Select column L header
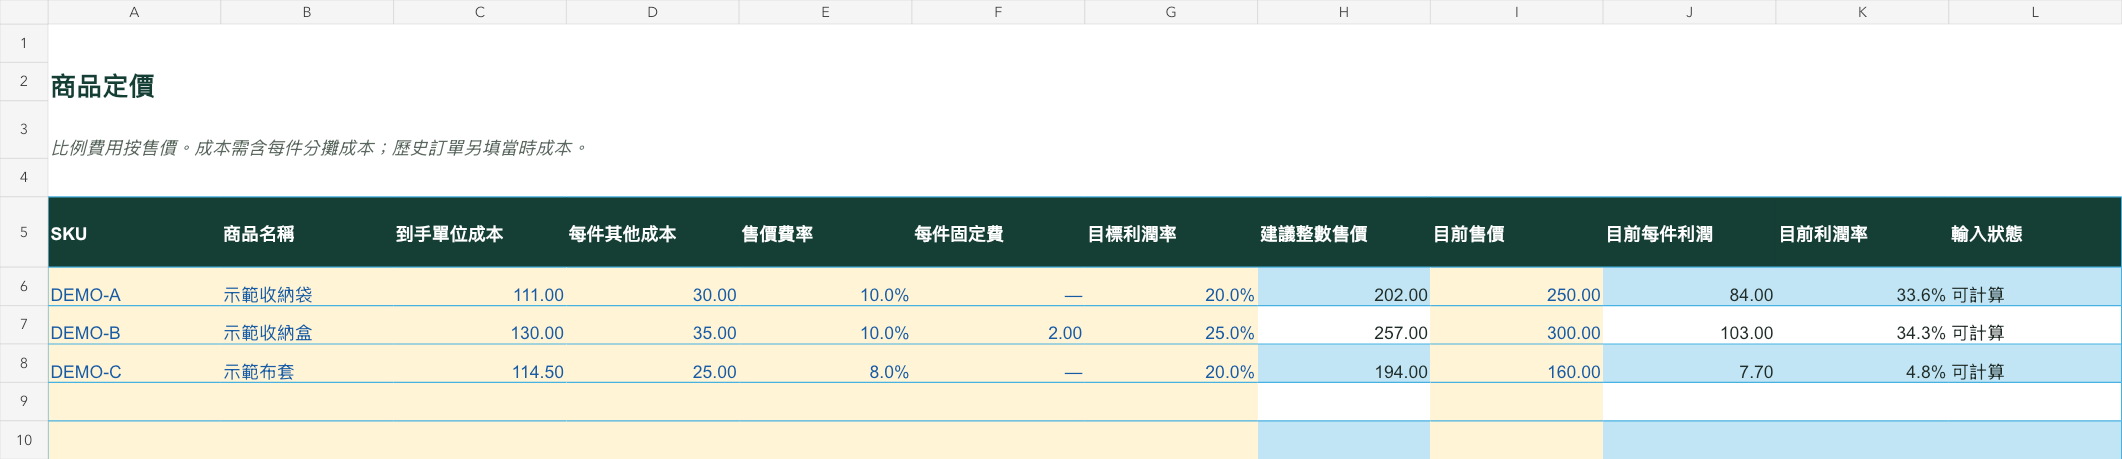Image resolution: width=2122 pixels, height=459 pixels. point(2035,12)
